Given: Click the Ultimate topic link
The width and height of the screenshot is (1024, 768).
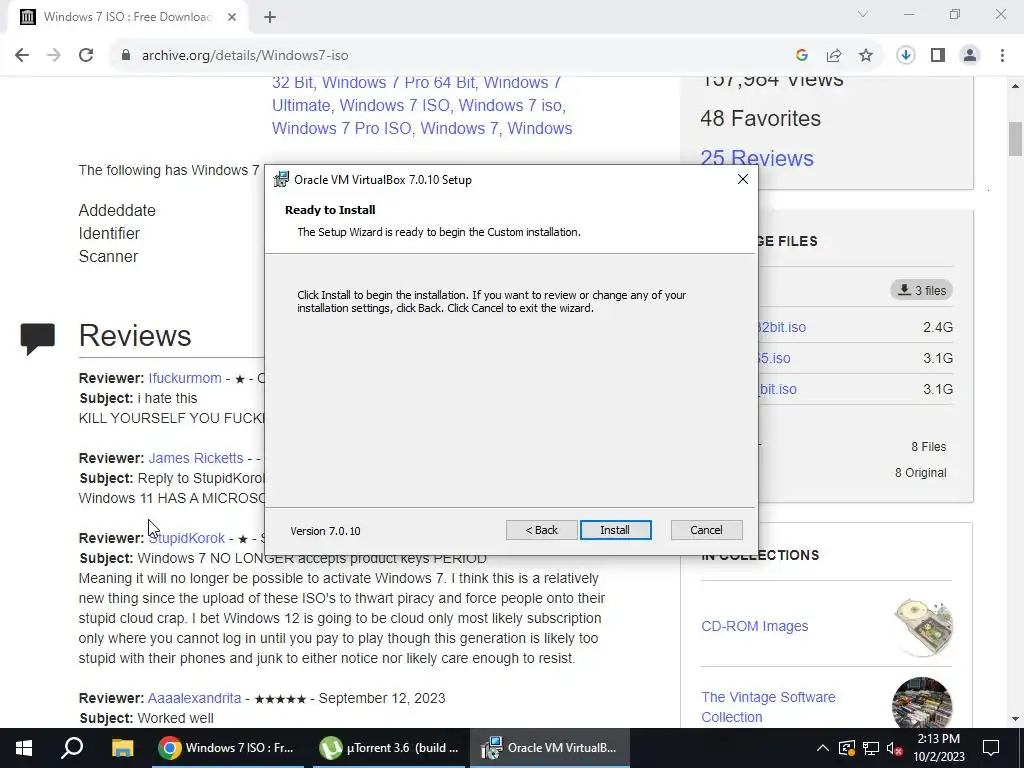Looking at the screenshot, I should (x=301, y=105).
